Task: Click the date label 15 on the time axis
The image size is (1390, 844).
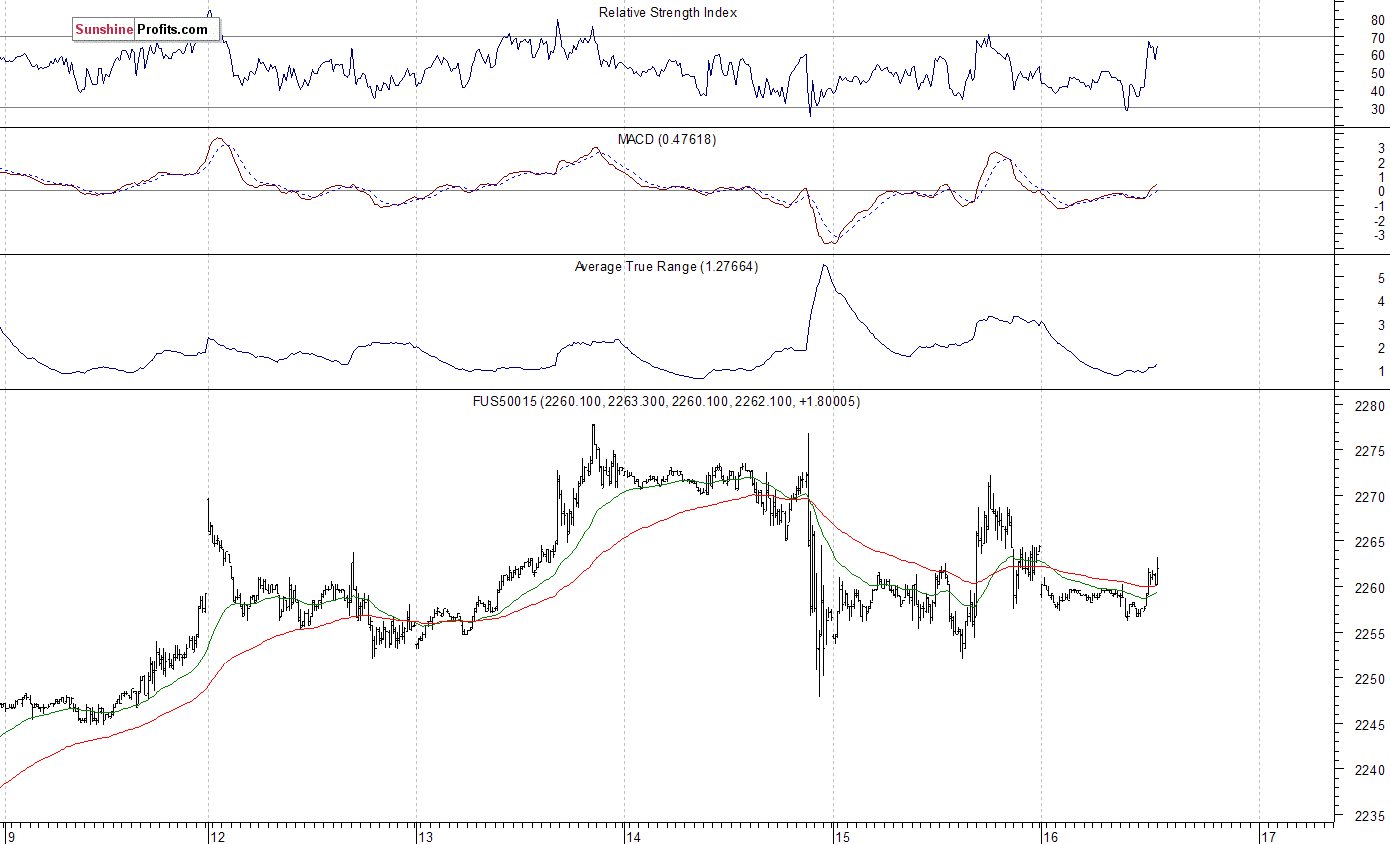Action: [x=842, y=836]
